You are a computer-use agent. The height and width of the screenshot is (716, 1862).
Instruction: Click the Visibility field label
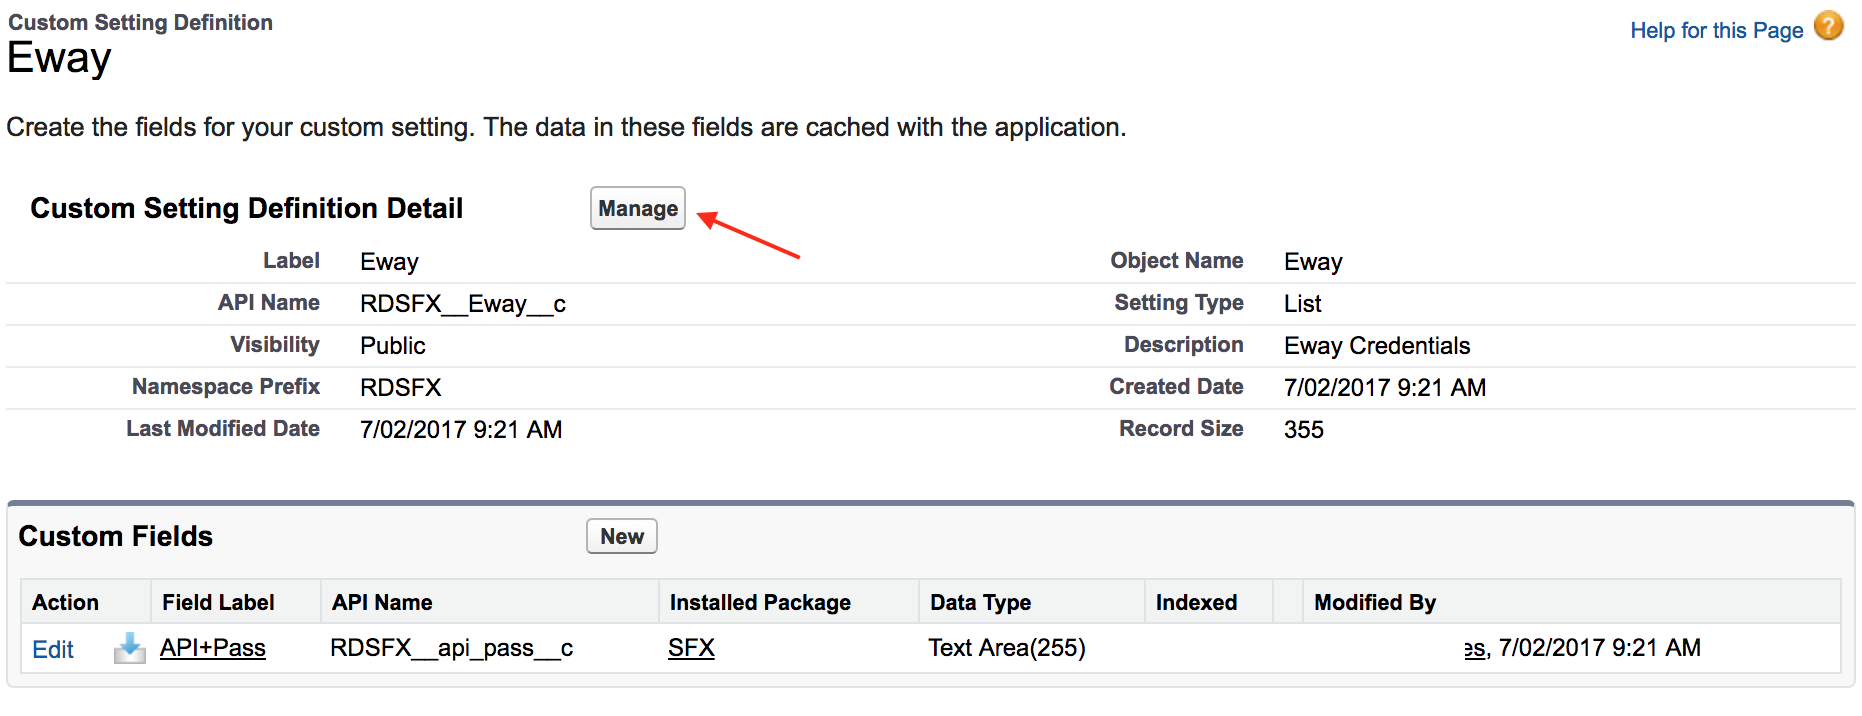tap(275, 345)
